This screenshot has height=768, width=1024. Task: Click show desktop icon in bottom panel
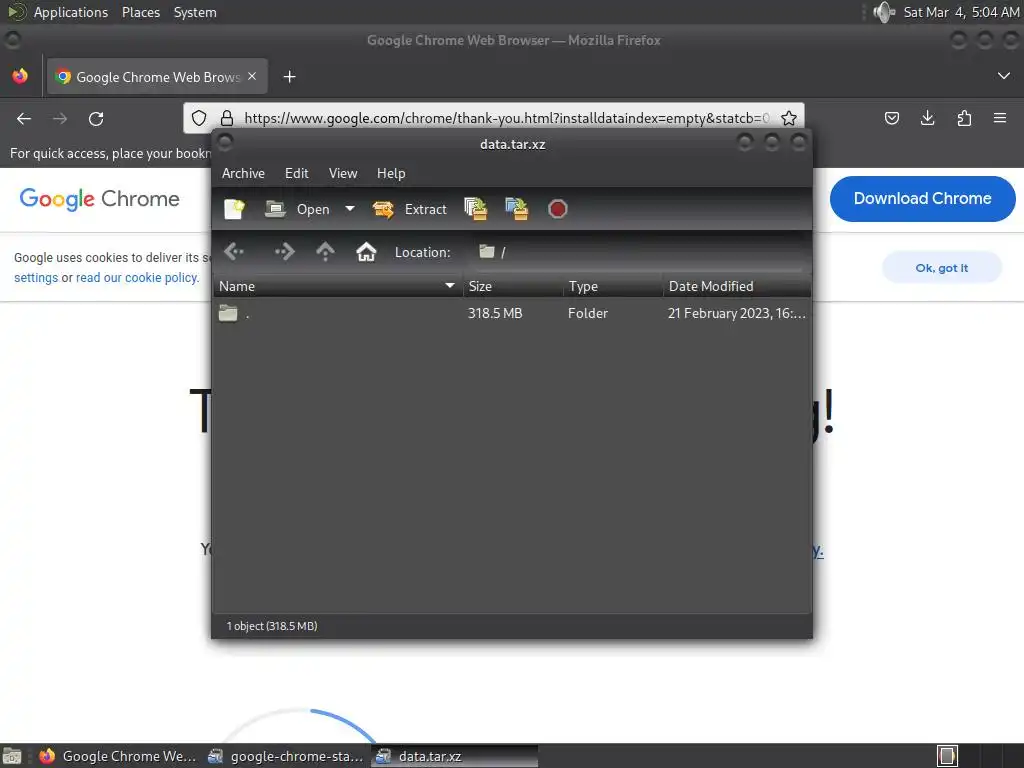coord(12,756)
